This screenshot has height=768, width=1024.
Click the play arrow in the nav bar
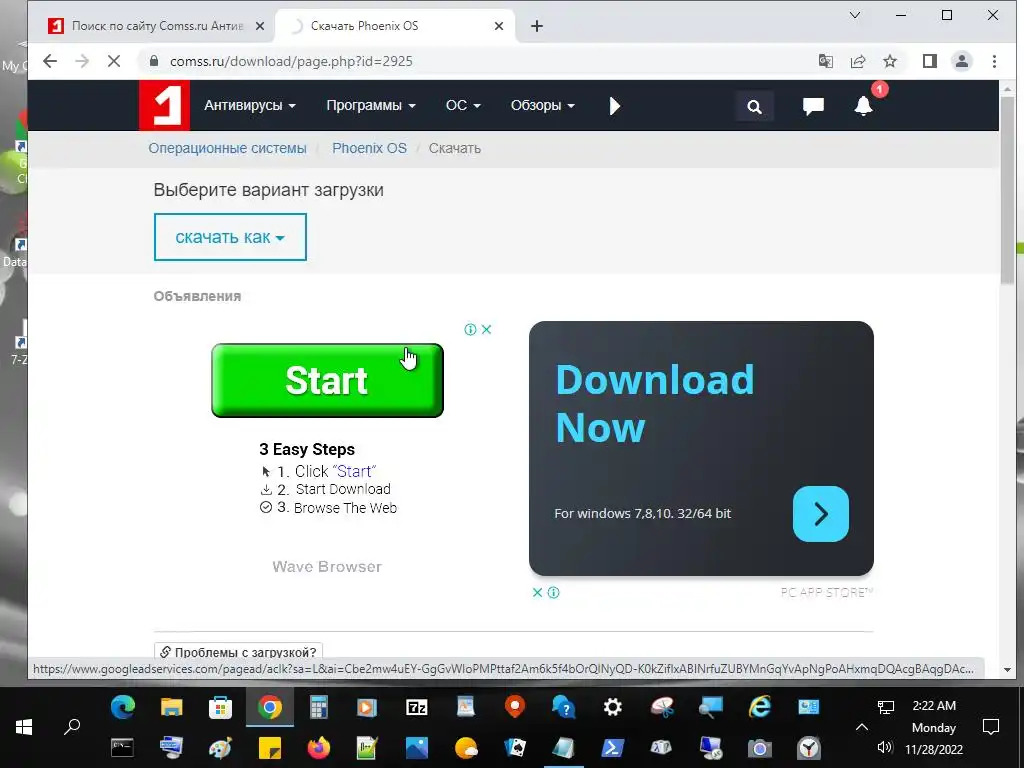pos(615,106)
